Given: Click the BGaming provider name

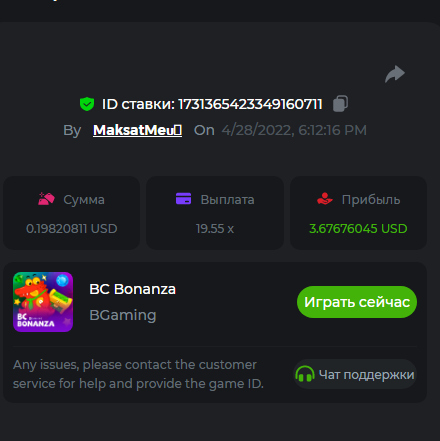Looking at the screenshot, I should point(123,315).
